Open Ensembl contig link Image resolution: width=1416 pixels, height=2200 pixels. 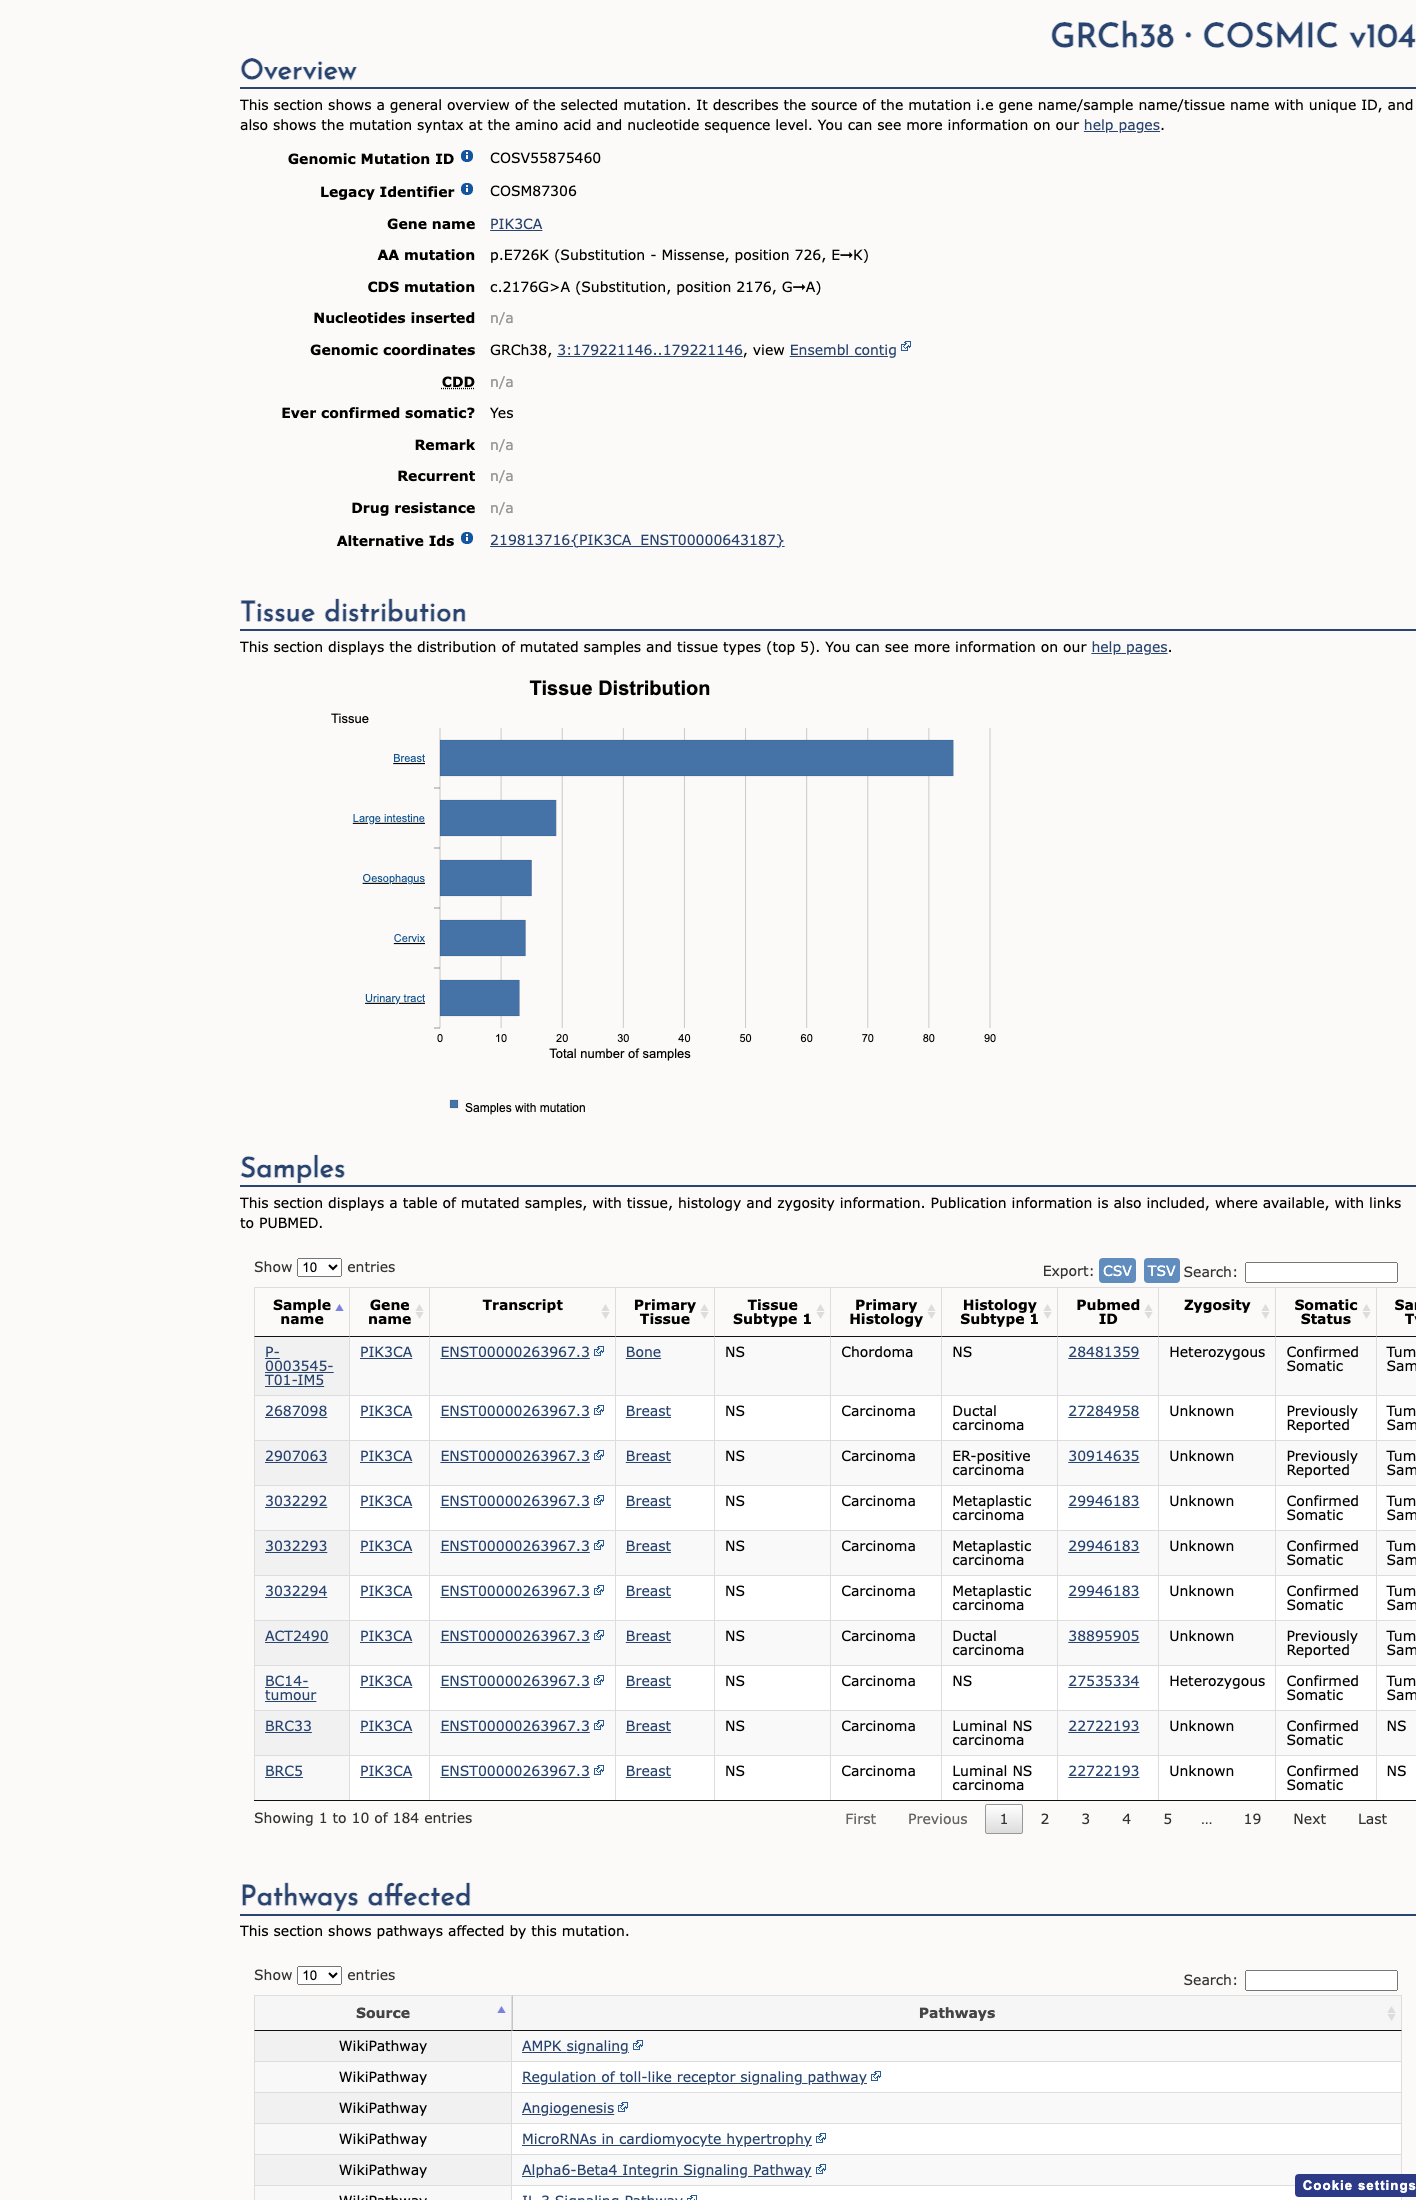(843, 350)
